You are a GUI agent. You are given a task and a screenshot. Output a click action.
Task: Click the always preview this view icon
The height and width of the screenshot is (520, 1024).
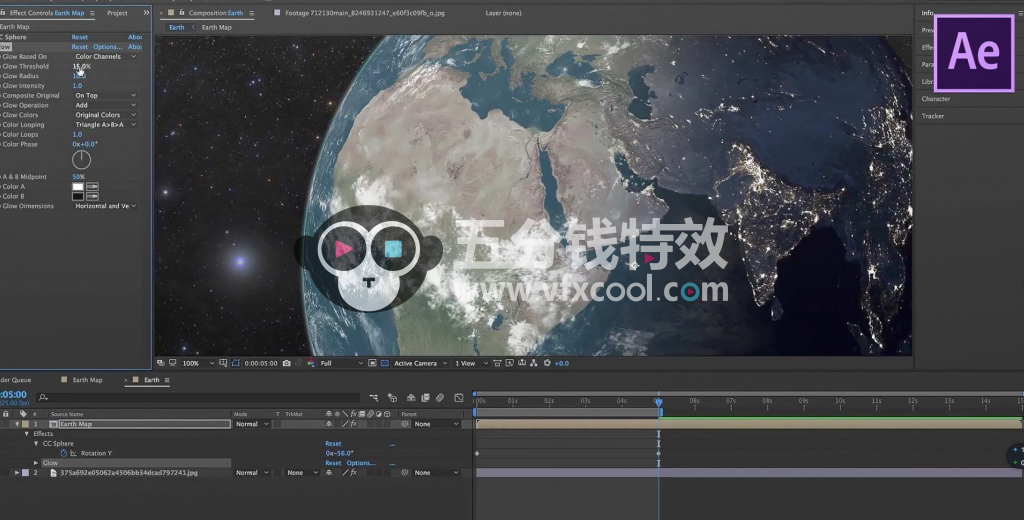[x=159, y=363]
